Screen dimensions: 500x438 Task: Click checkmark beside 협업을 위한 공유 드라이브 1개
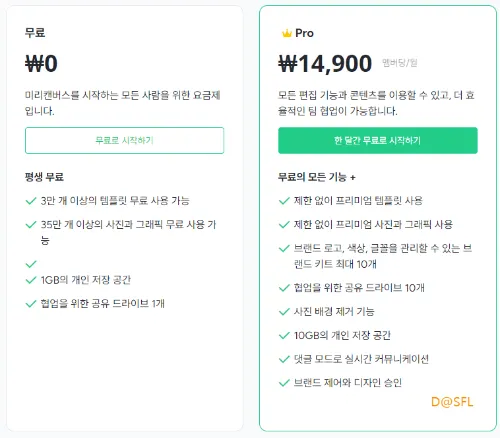pyautogui.click(x=31, y=304)
